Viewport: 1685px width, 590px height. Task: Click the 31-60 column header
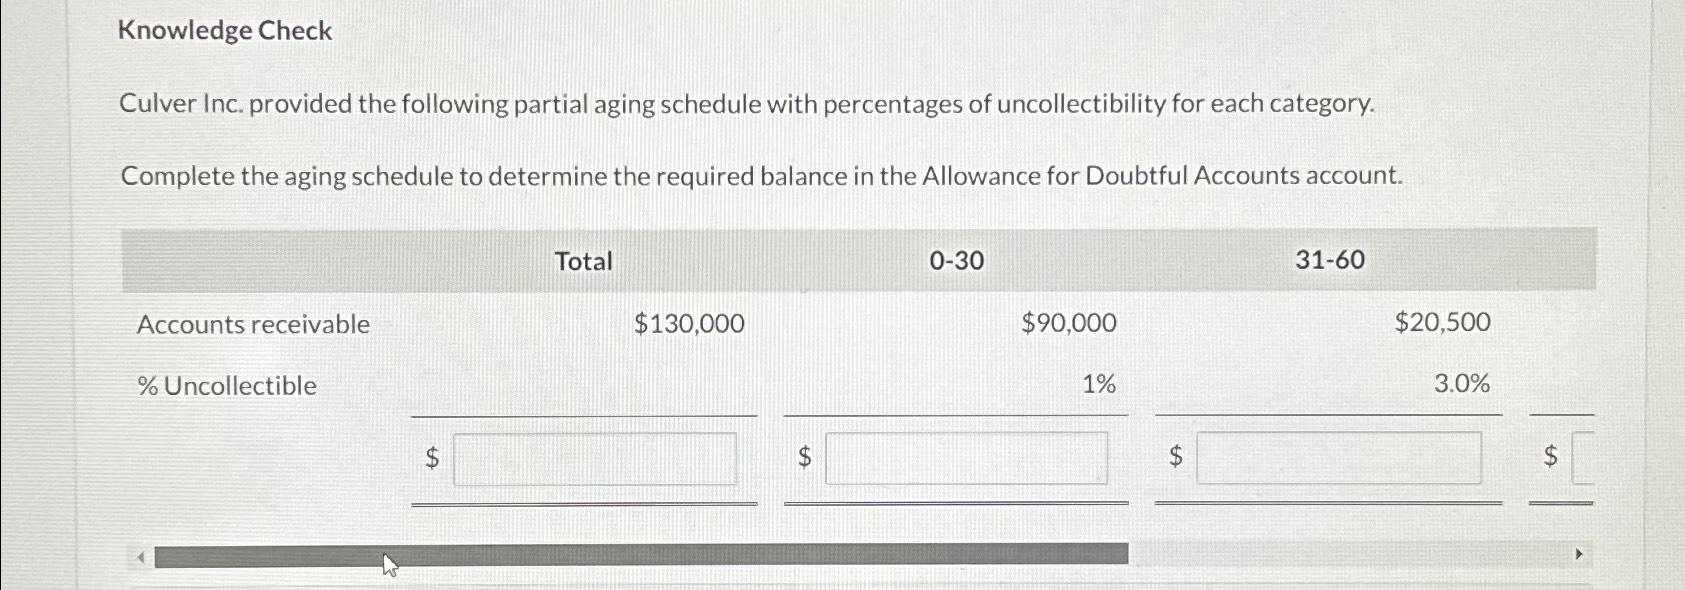tap(1330, 261)
